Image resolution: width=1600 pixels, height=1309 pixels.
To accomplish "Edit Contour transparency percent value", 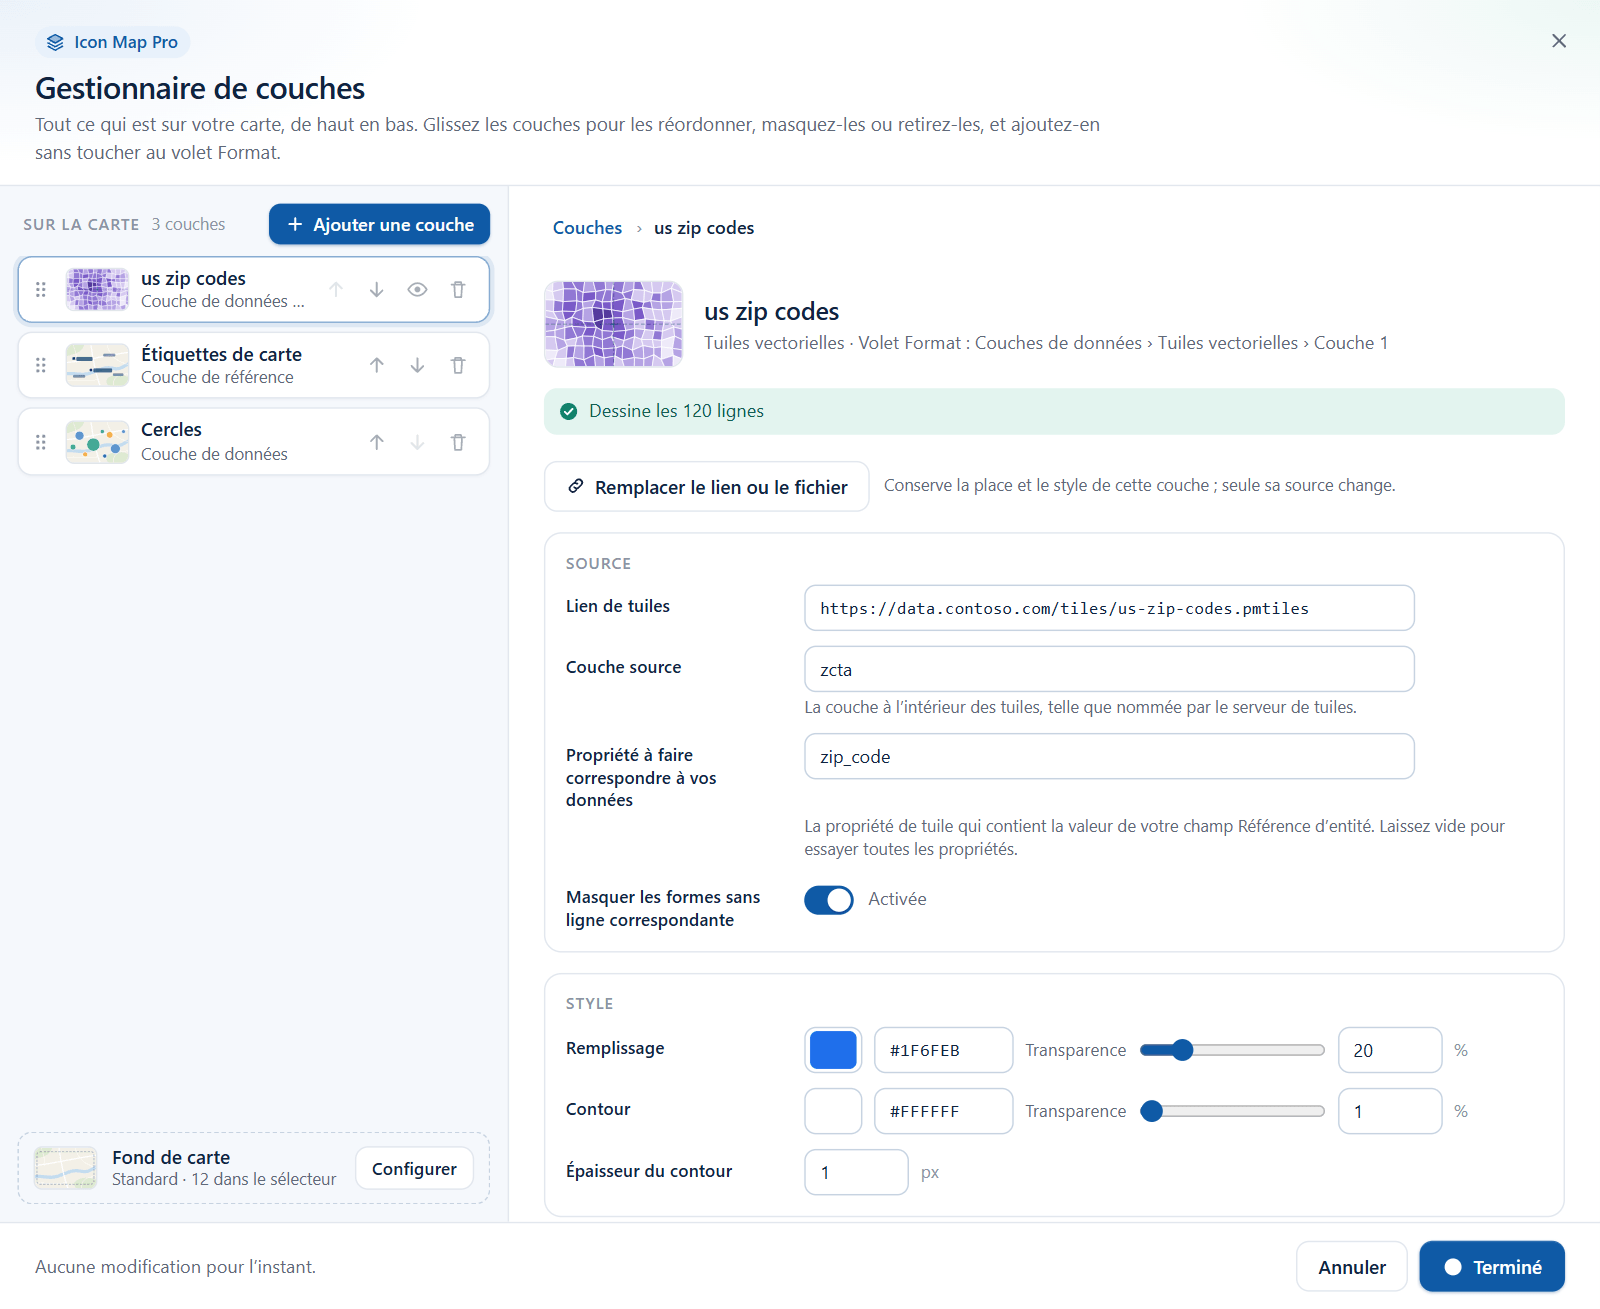I will pos(1390,1111).
